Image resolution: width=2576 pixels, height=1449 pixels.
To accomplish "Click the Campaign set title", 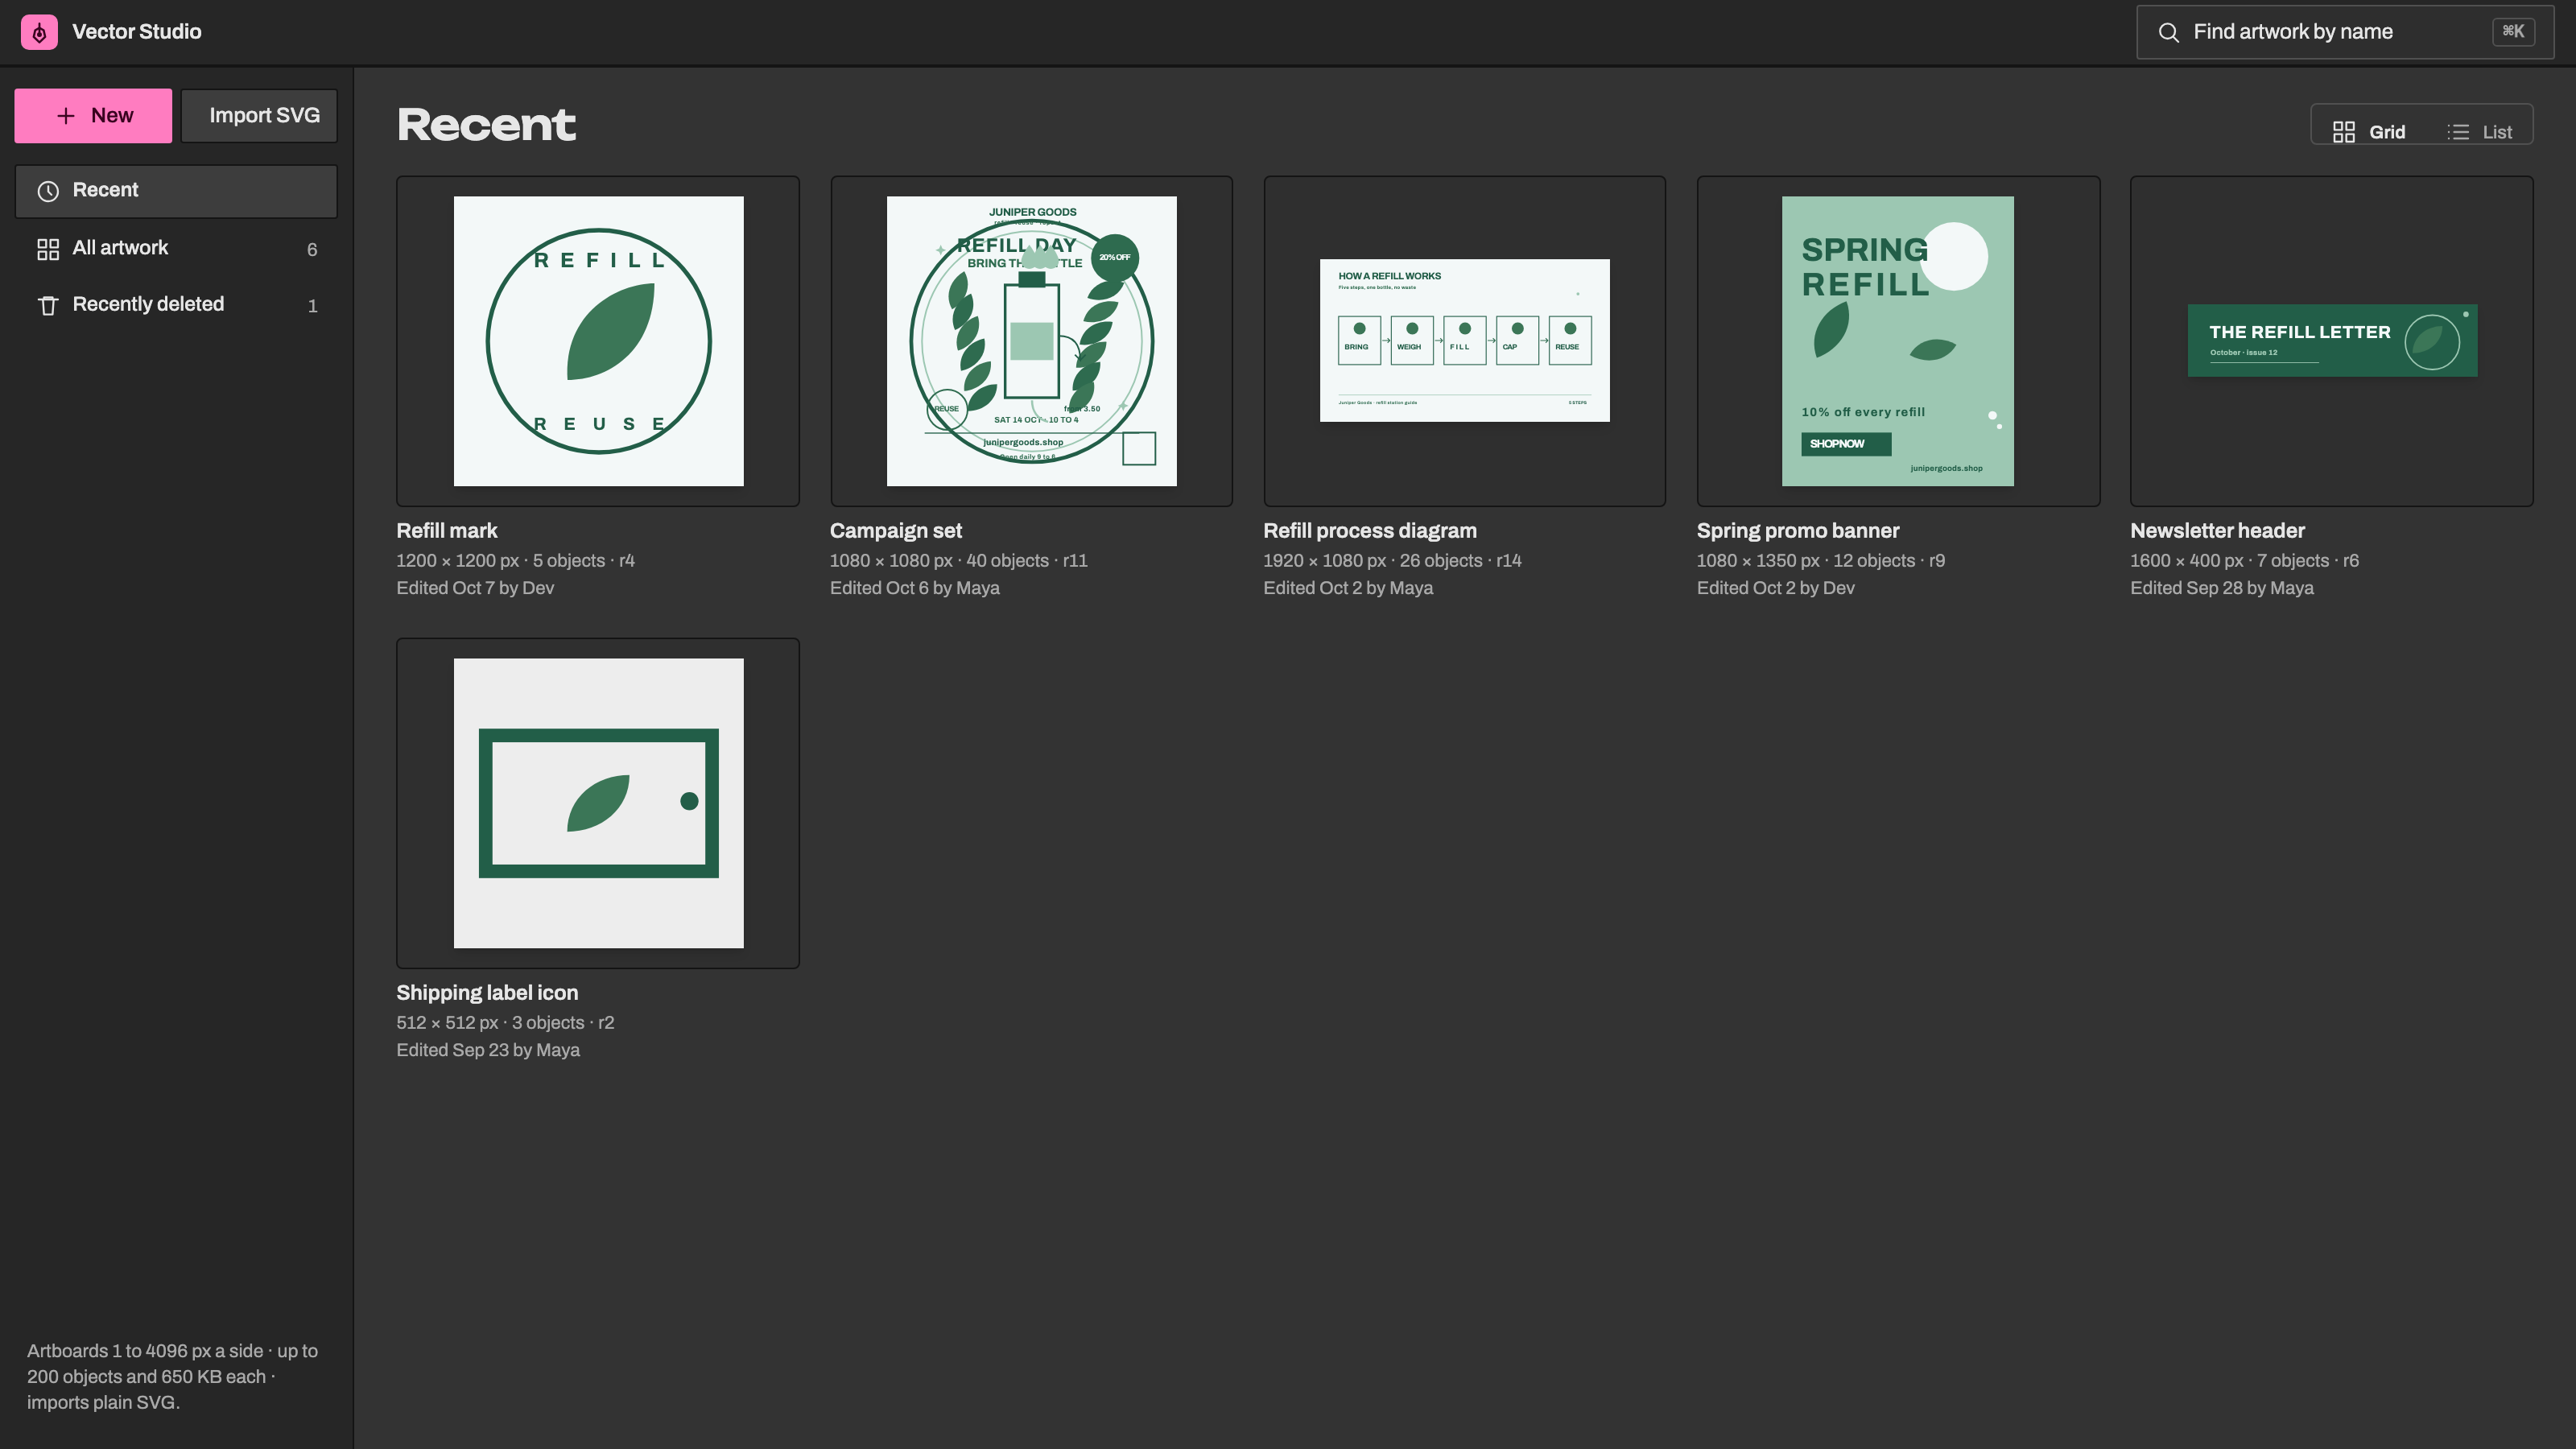I will click(896, 531).
